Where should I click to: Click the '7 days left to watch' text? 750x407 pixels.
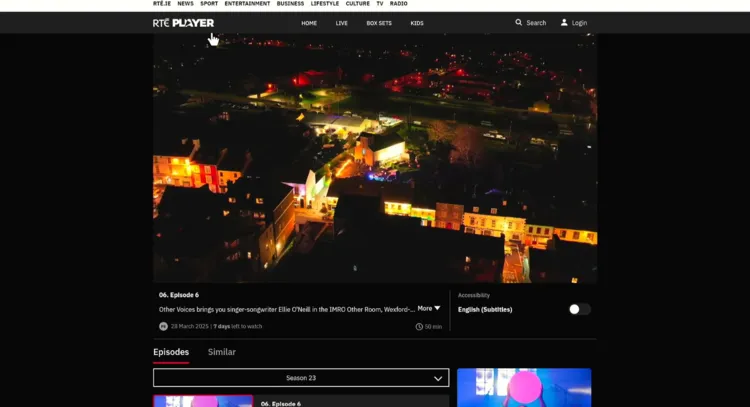coord(238,326)
